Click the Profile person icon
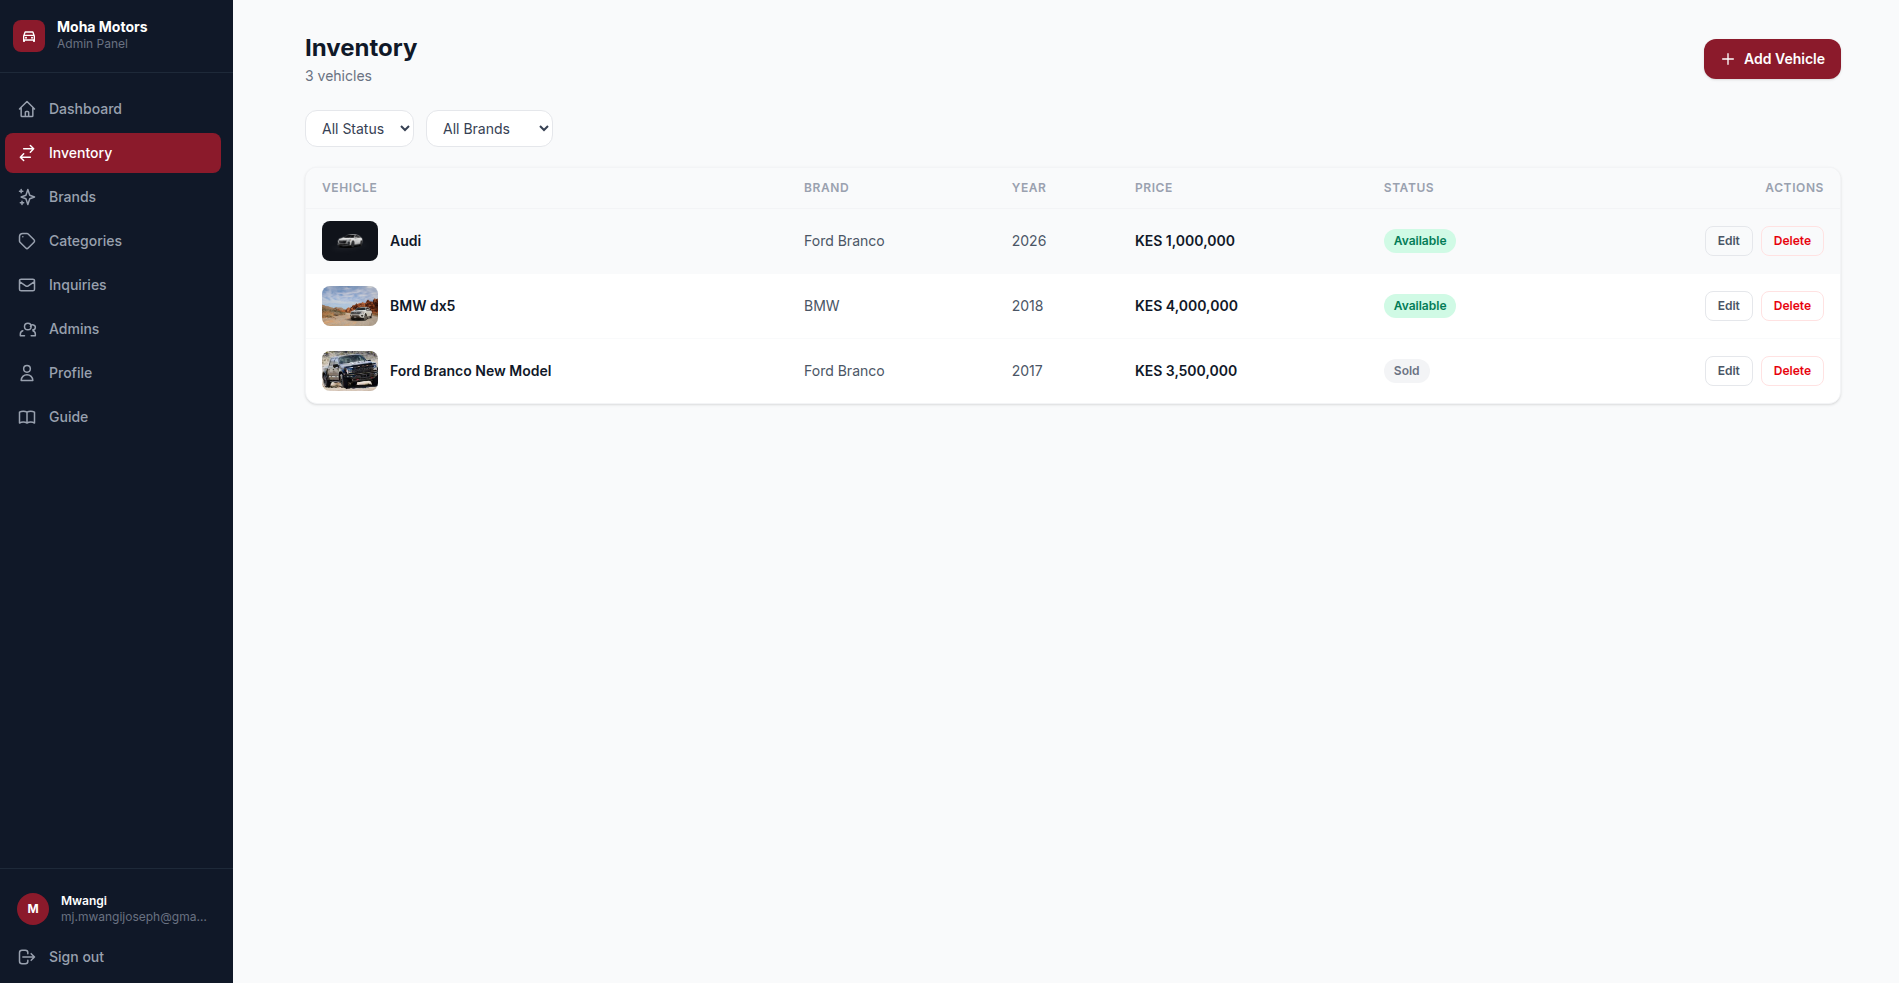This screenshot has height=983, width=1899. (x=27, y=373)
